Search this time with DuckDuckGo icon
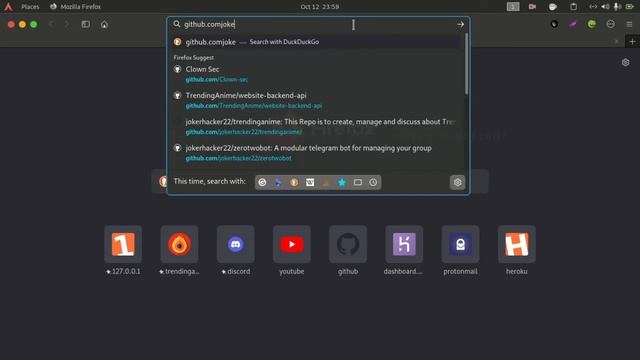 pos(294,182)
